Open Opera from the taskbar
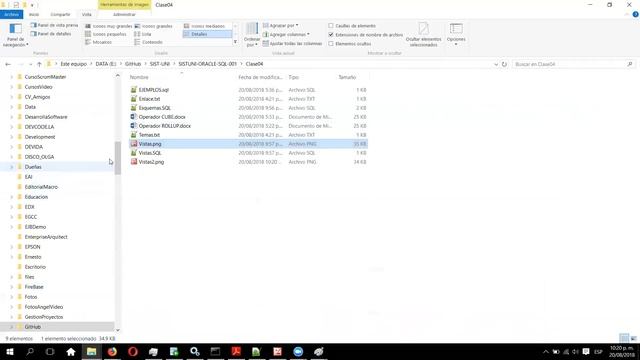Screen dimensions: 640x360 pos(133,351)
